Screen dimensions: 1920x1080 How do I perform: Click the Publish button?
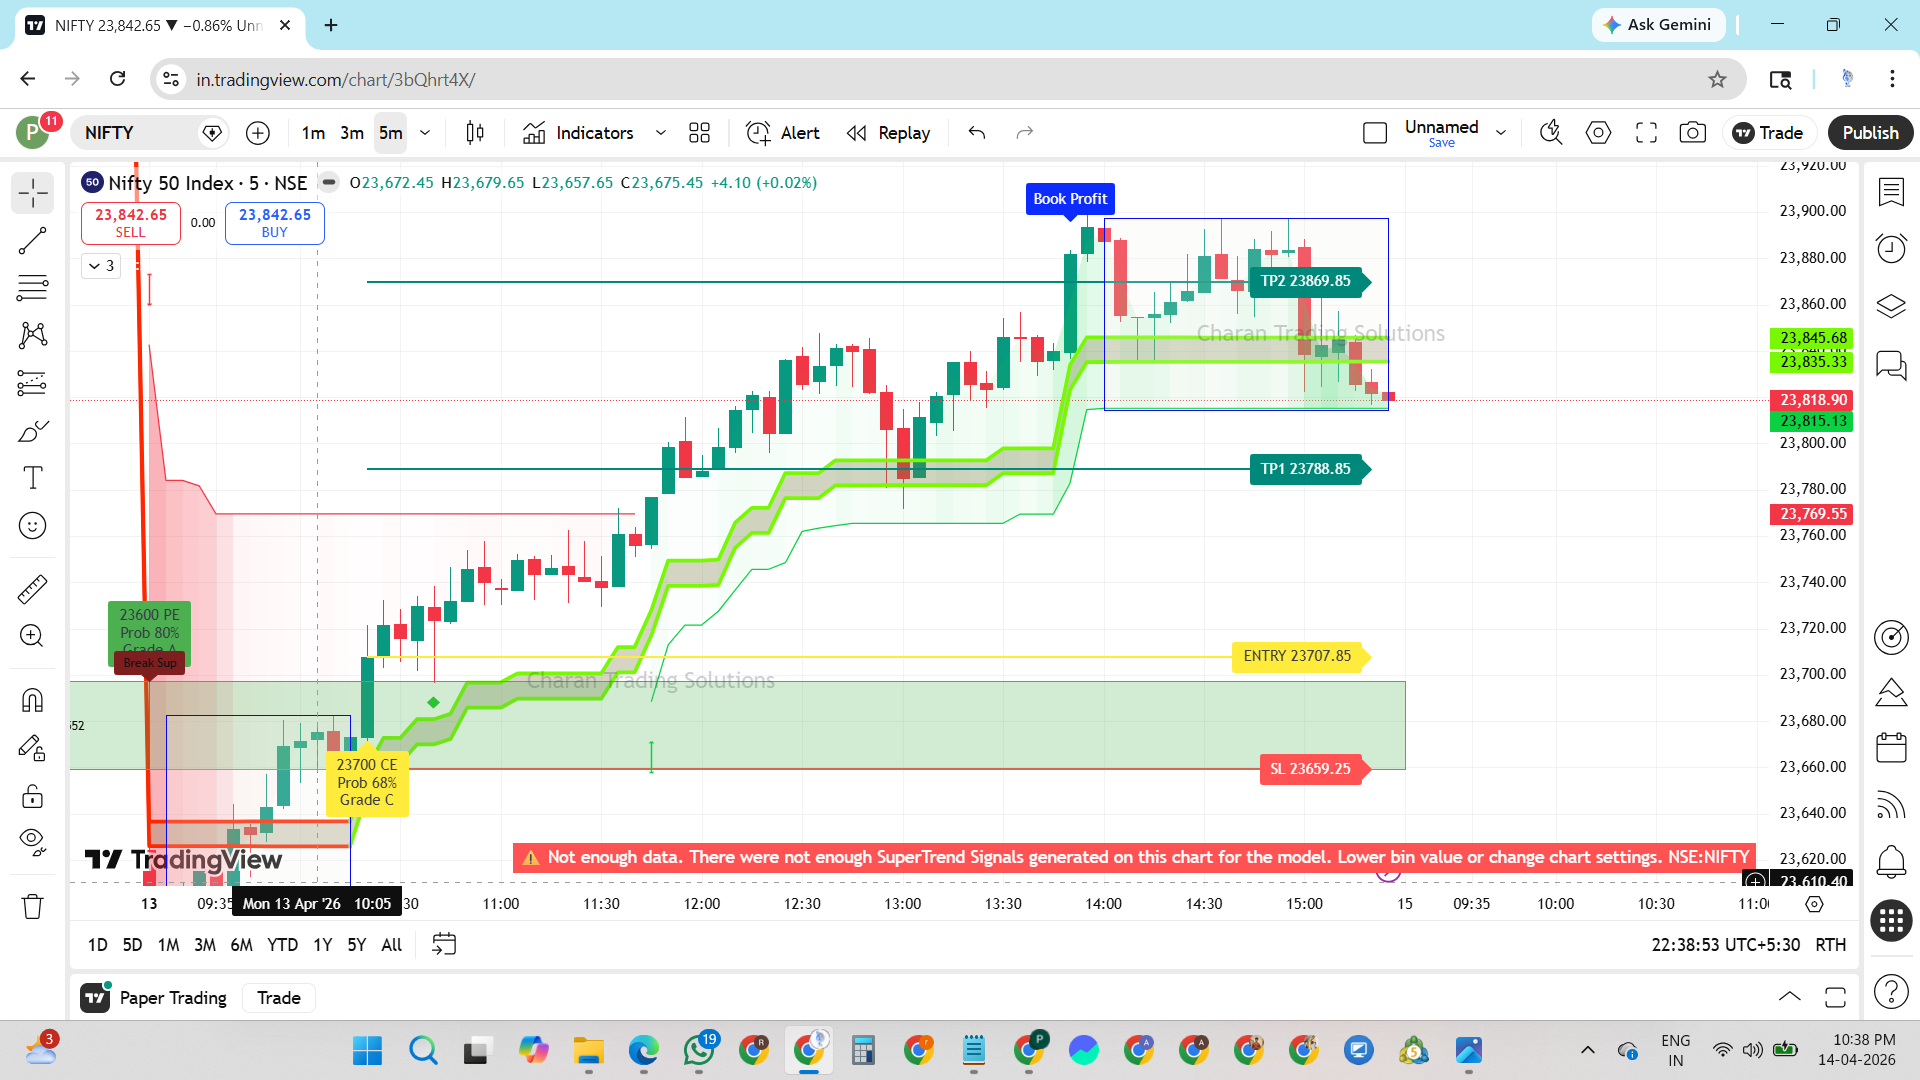click(1869, 133)
